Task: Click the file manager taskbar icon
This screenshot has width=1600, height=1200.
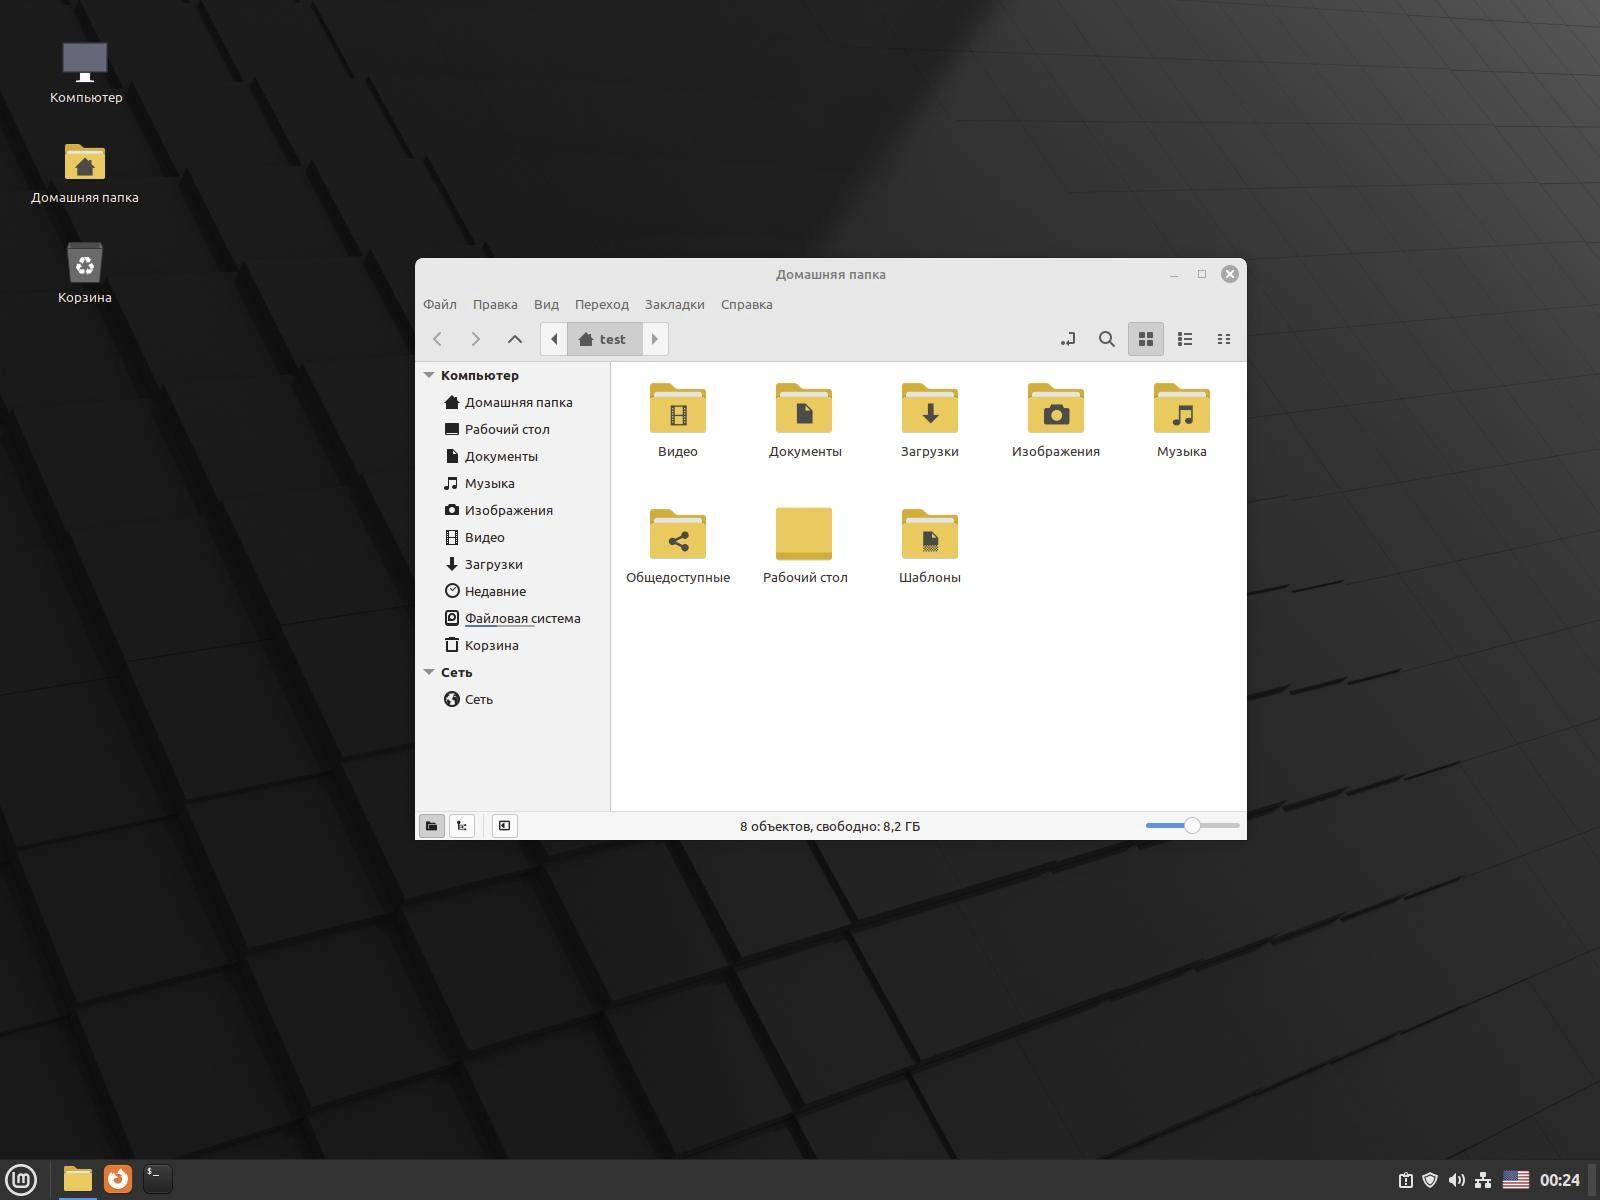Action: coord(78,1179)
